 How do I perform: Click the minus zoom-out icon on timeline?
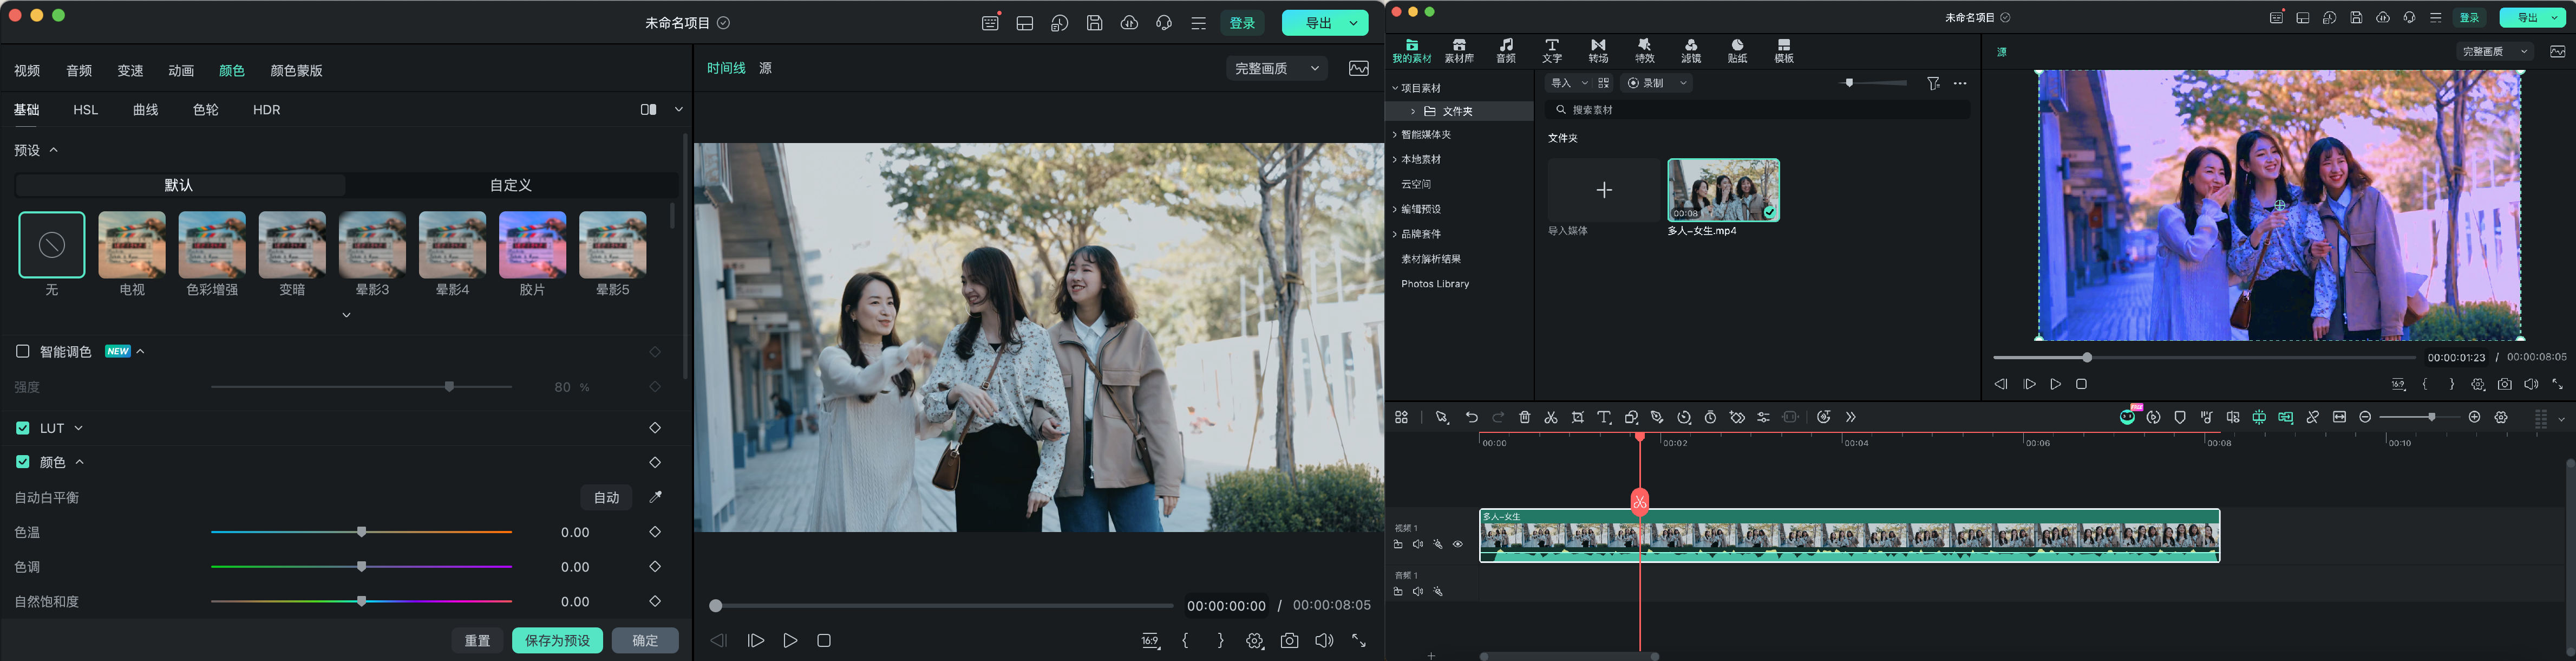click(x=2365, y=417)
